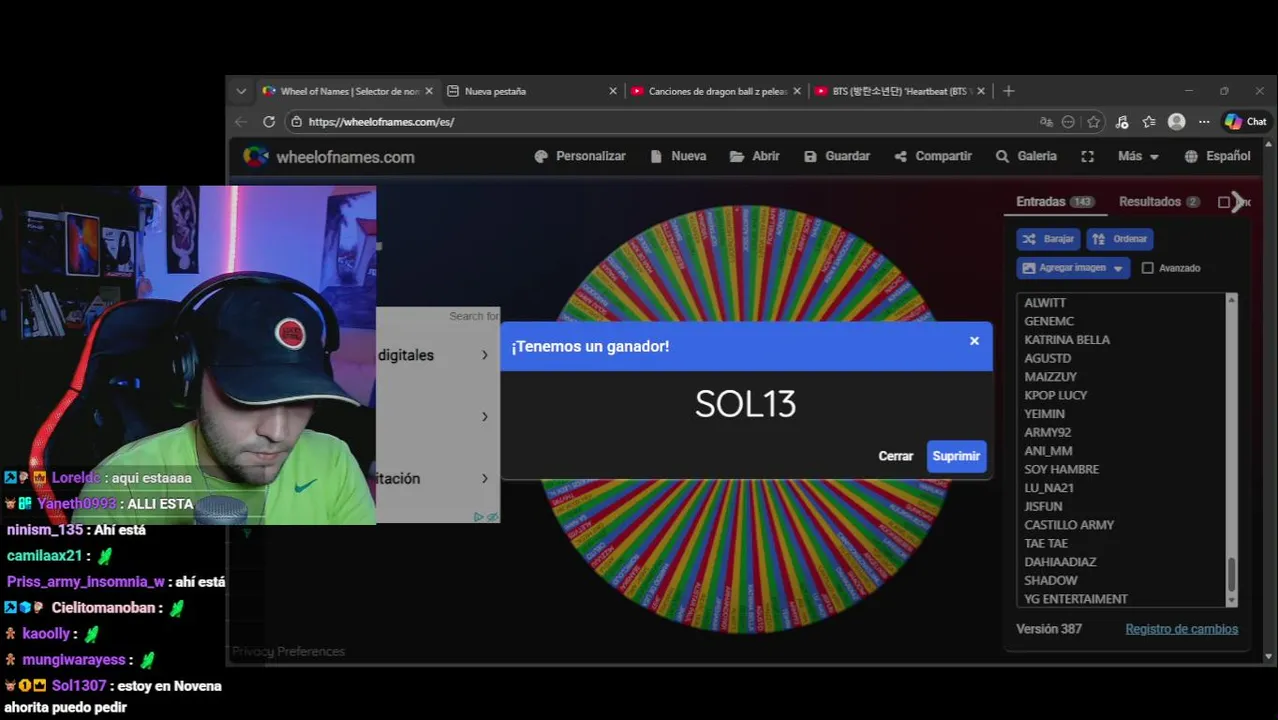Click the TAE TAE entry
The height and width of the screenshot is (720, 1278).
point(1046,543)
